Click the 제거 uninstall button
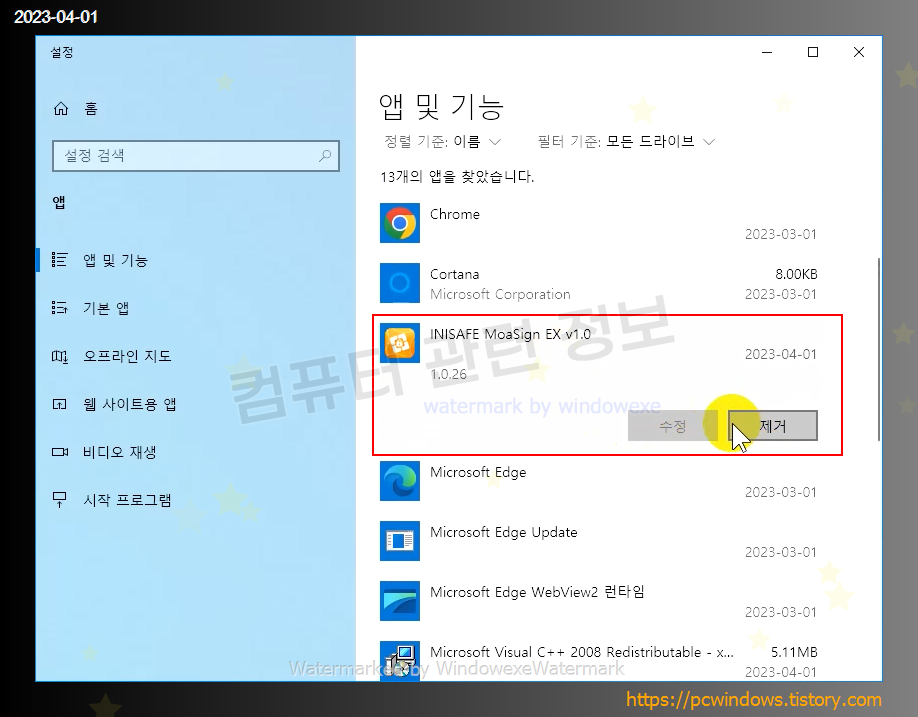The height and width of the screenshot is (717, 918). coord(773,426)
